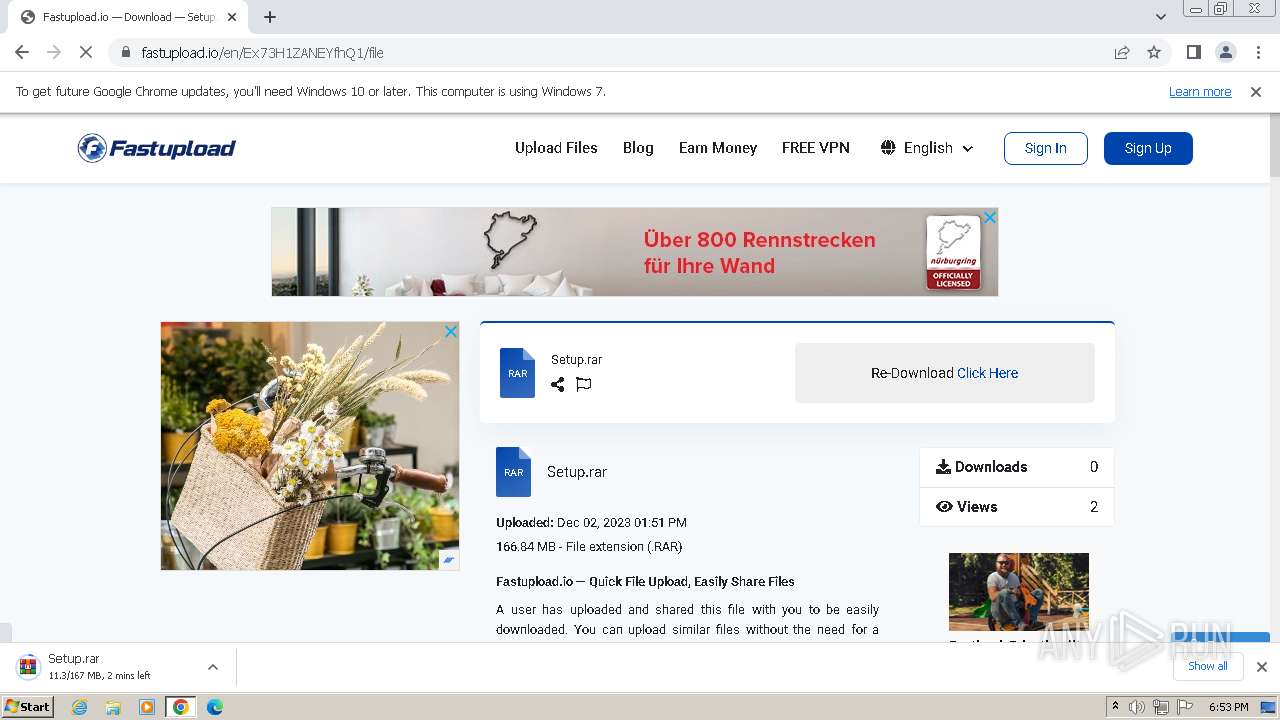Expand the English language dropdown
The image size is (1280, 720).
[927, 148]
